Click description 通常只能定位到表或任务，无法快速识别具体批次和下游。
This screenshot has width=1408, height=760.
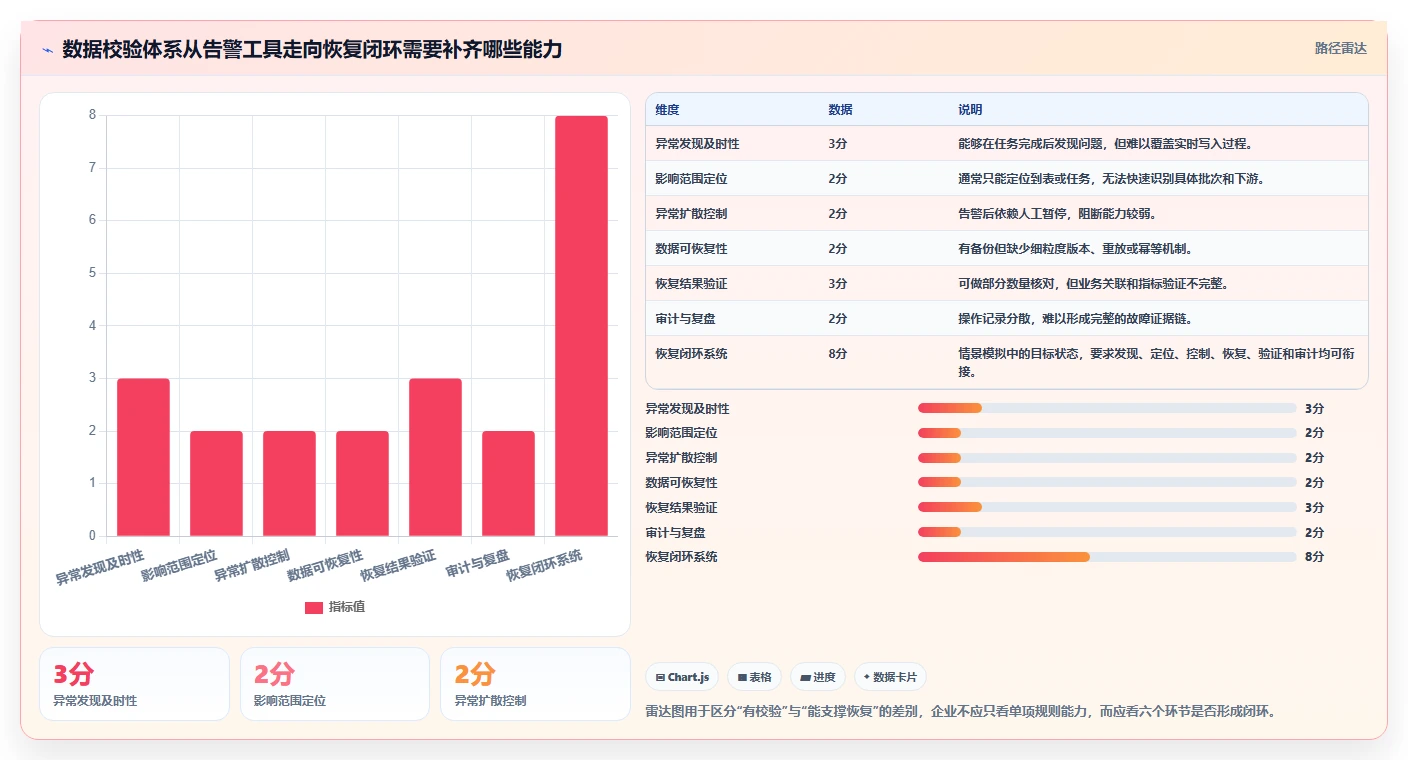[x=1111, y=179]
